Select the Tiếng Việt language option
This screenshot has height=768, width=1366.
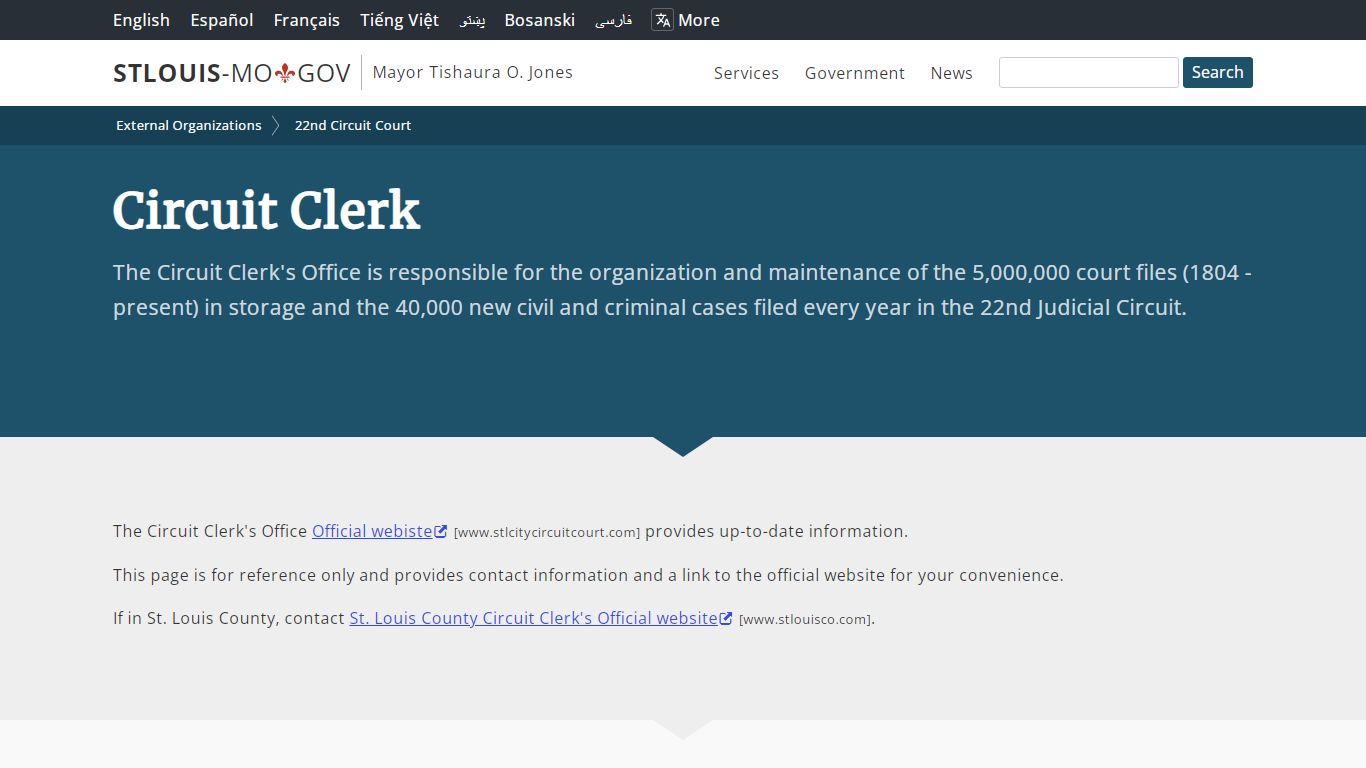[400, 20]
